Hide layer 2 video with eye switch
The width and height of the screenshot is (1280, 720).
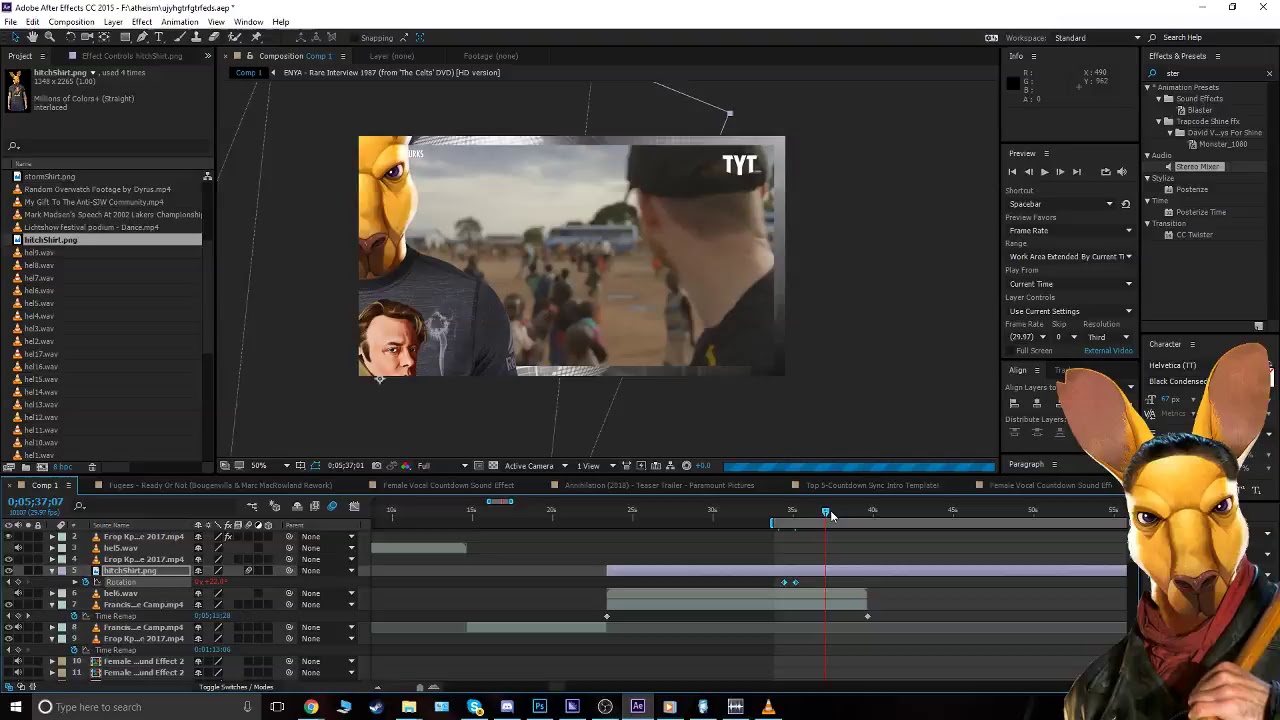pos(9,537)
